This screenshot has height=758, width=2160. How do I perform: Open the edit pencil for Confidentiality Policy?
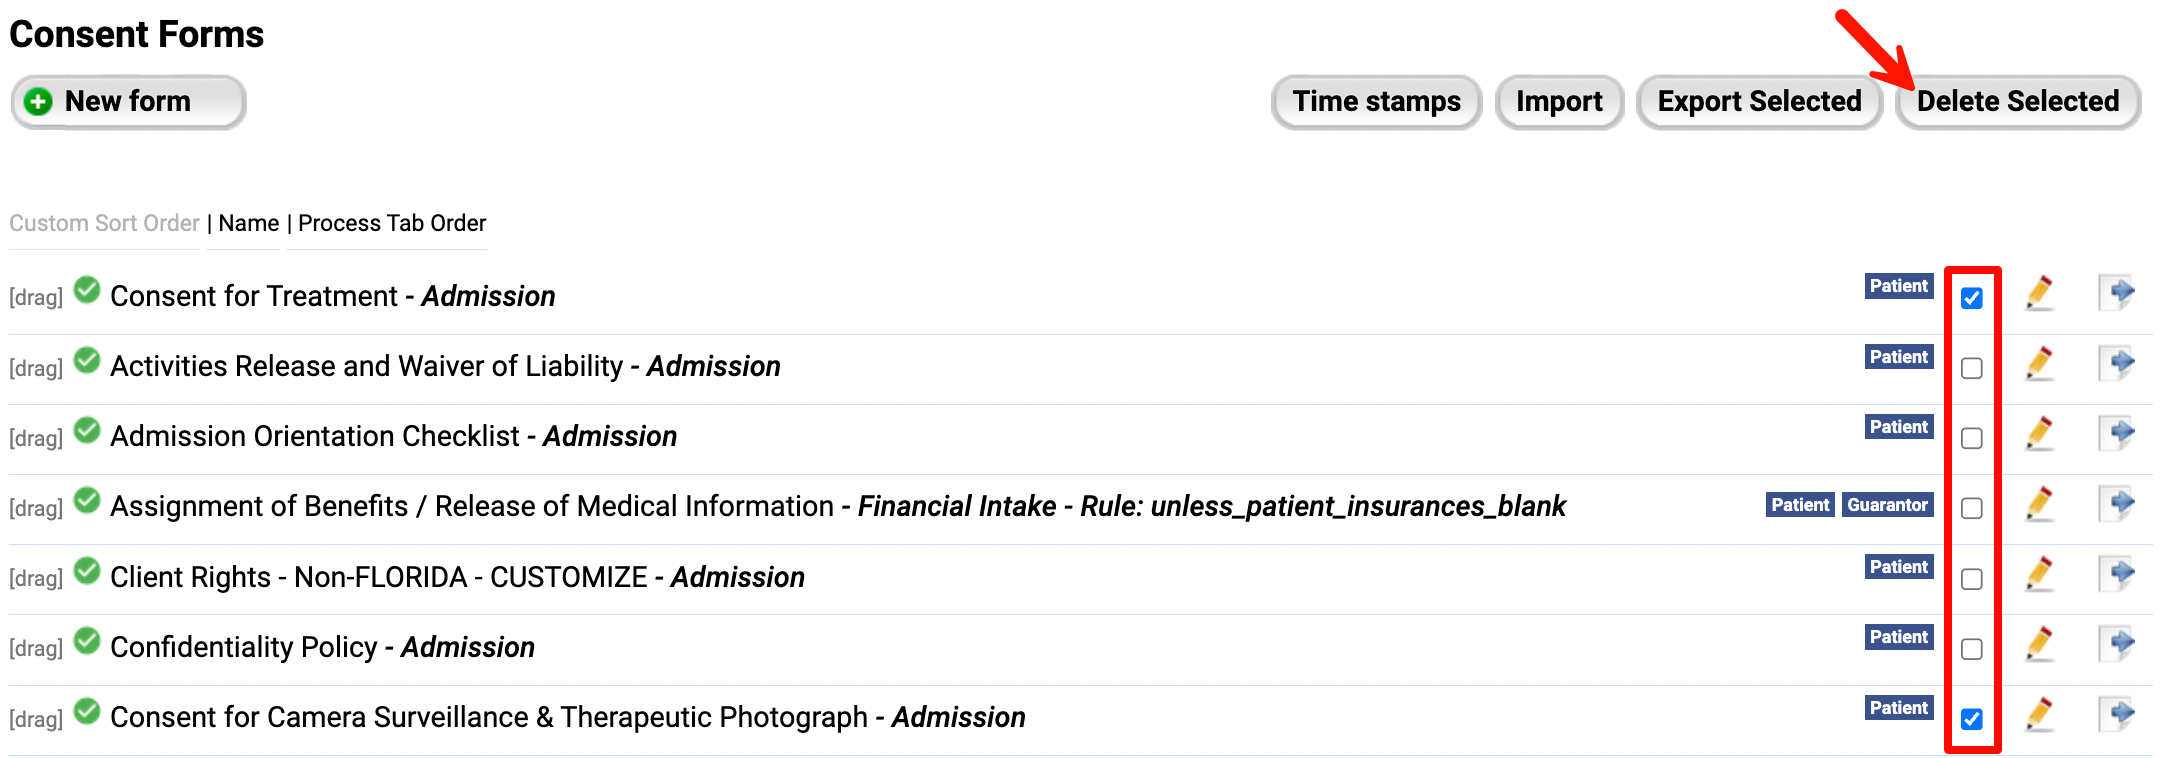[2040, 644]
